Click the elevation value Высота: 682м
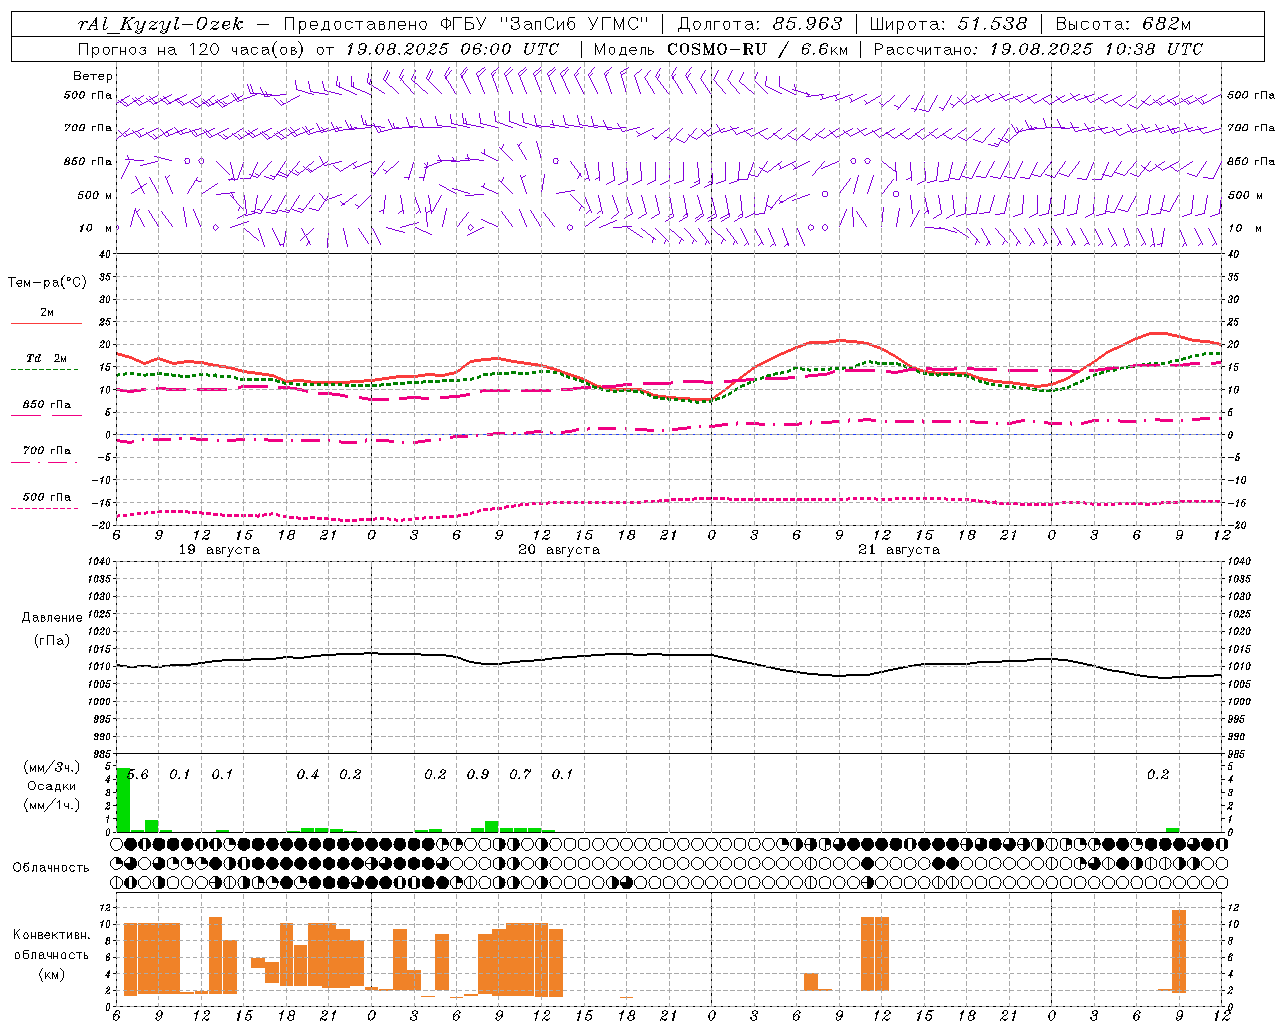 (x=1123, y=24)
